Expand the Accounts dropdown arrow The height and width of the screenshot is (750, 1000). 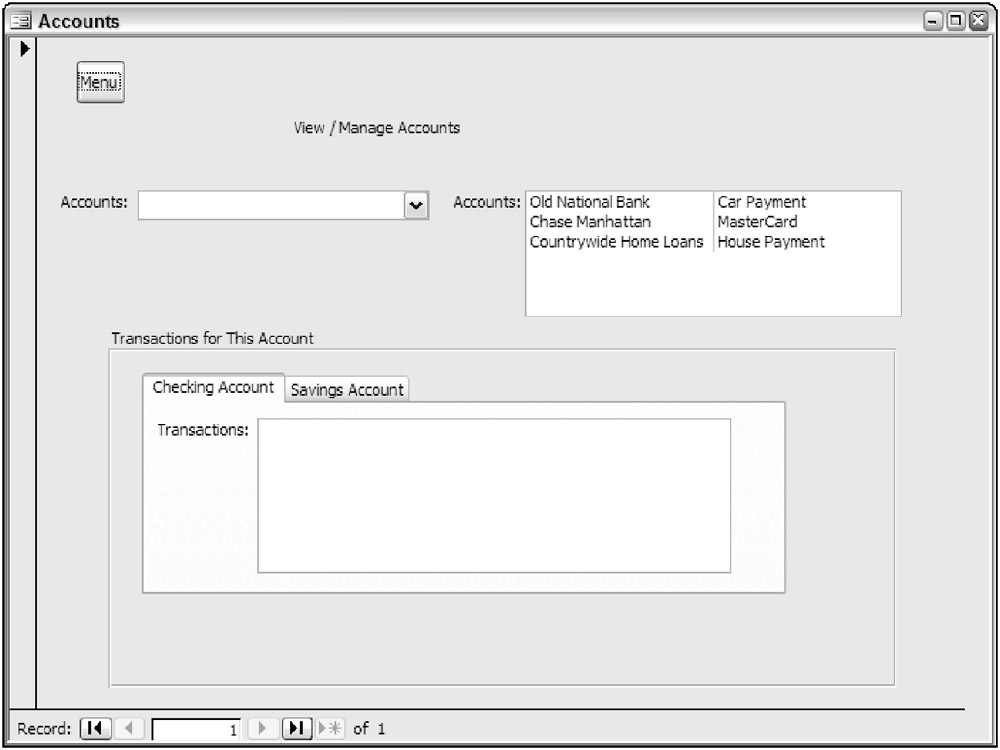(416, 205)
